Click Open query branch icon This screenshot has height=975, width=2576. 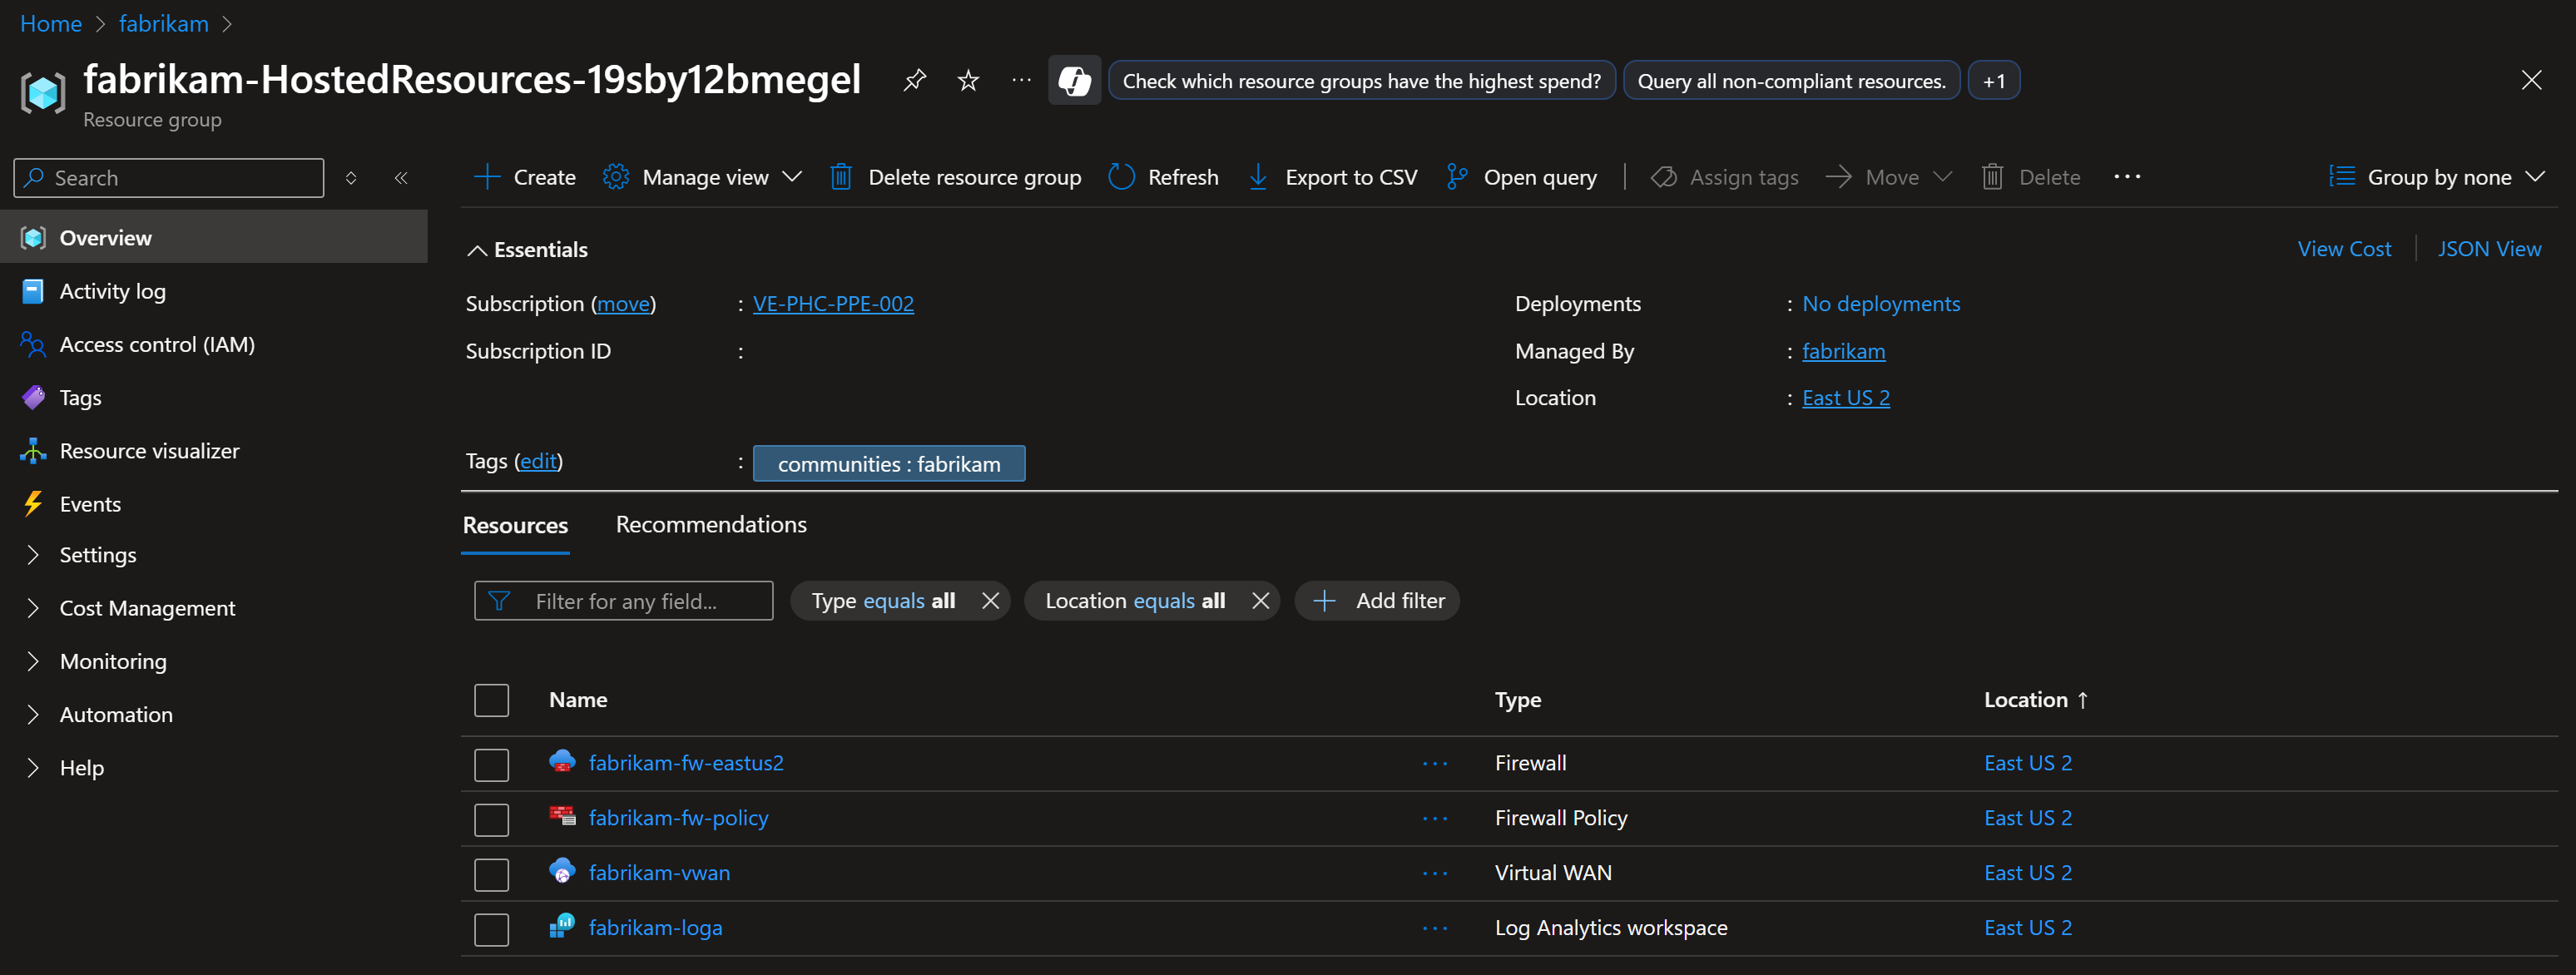(1457, 177)
